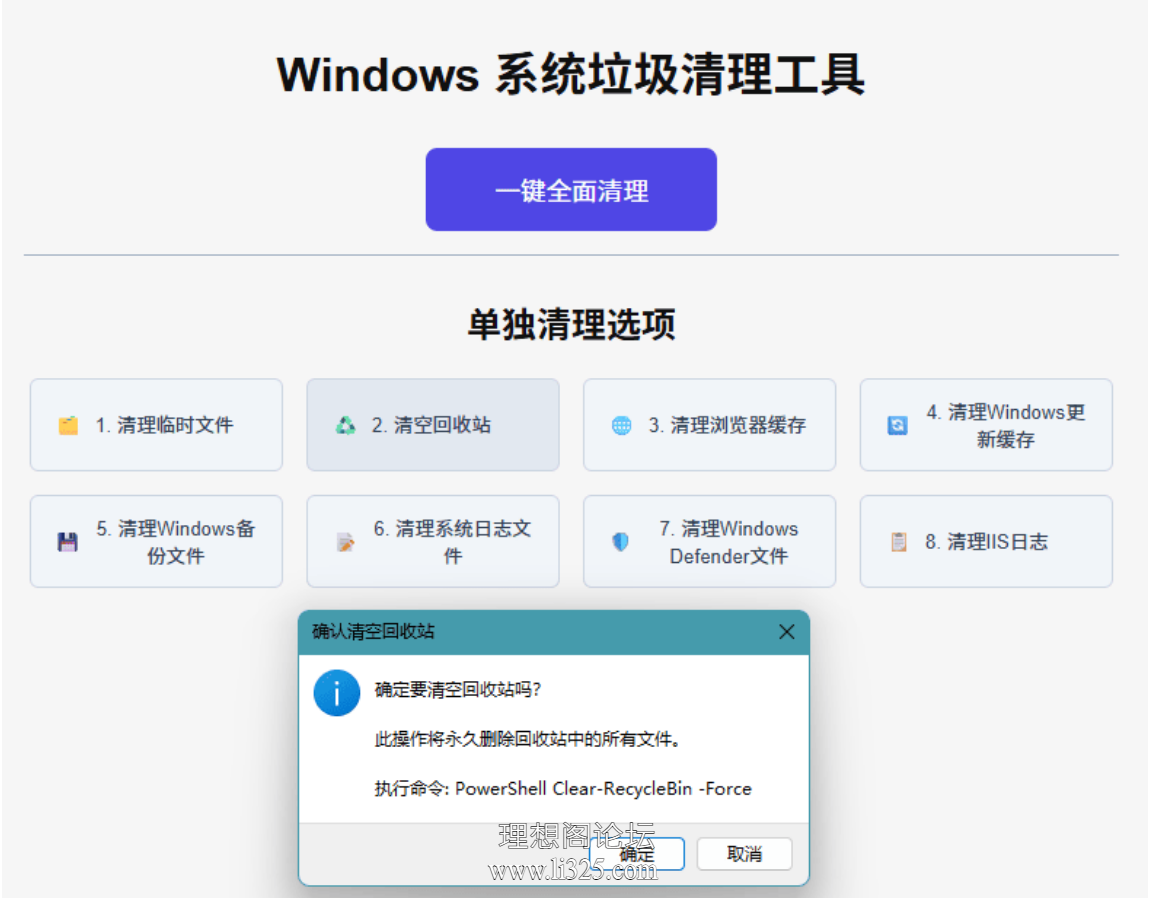
Task: Click the globe icon for browser cache
Action: pos(621,425)
